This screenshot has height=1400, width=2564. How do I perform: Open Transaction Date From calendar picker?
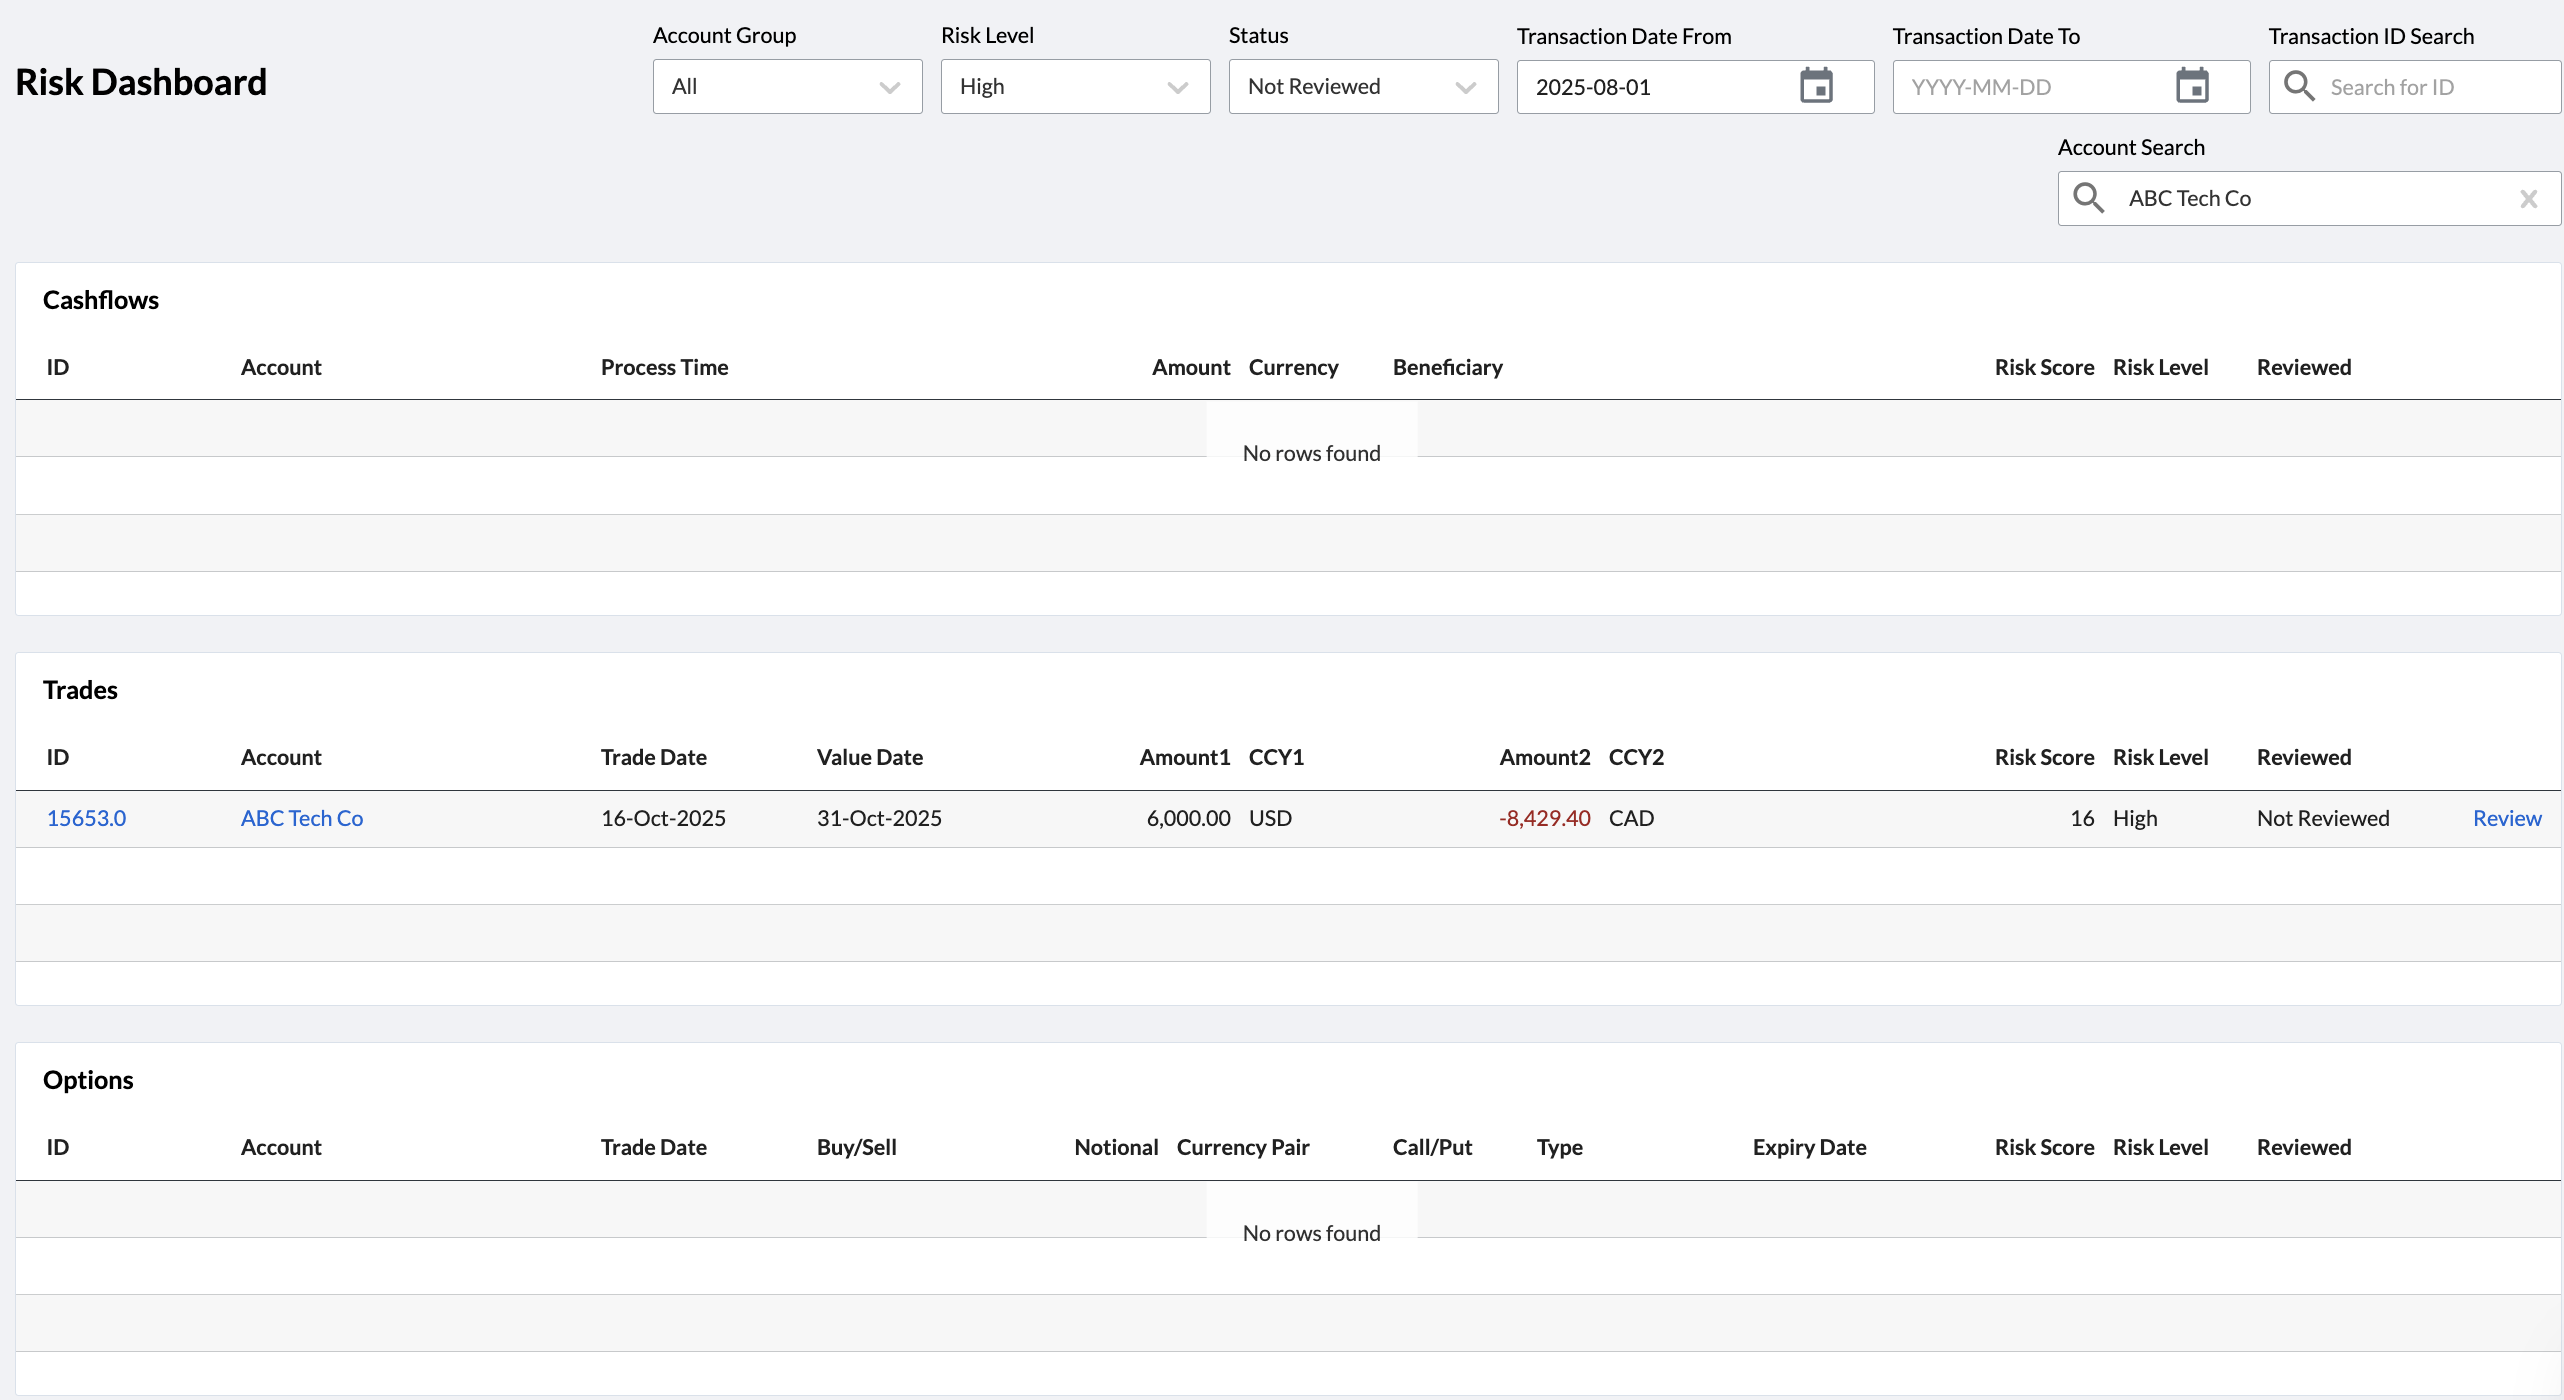click(x=1816, y=86)
